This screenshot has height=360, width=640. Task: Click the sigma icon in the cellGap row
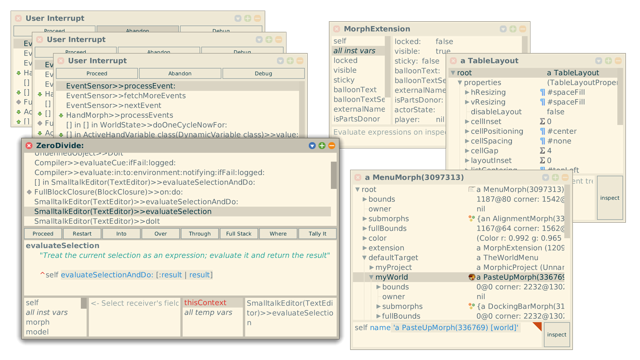542,151
